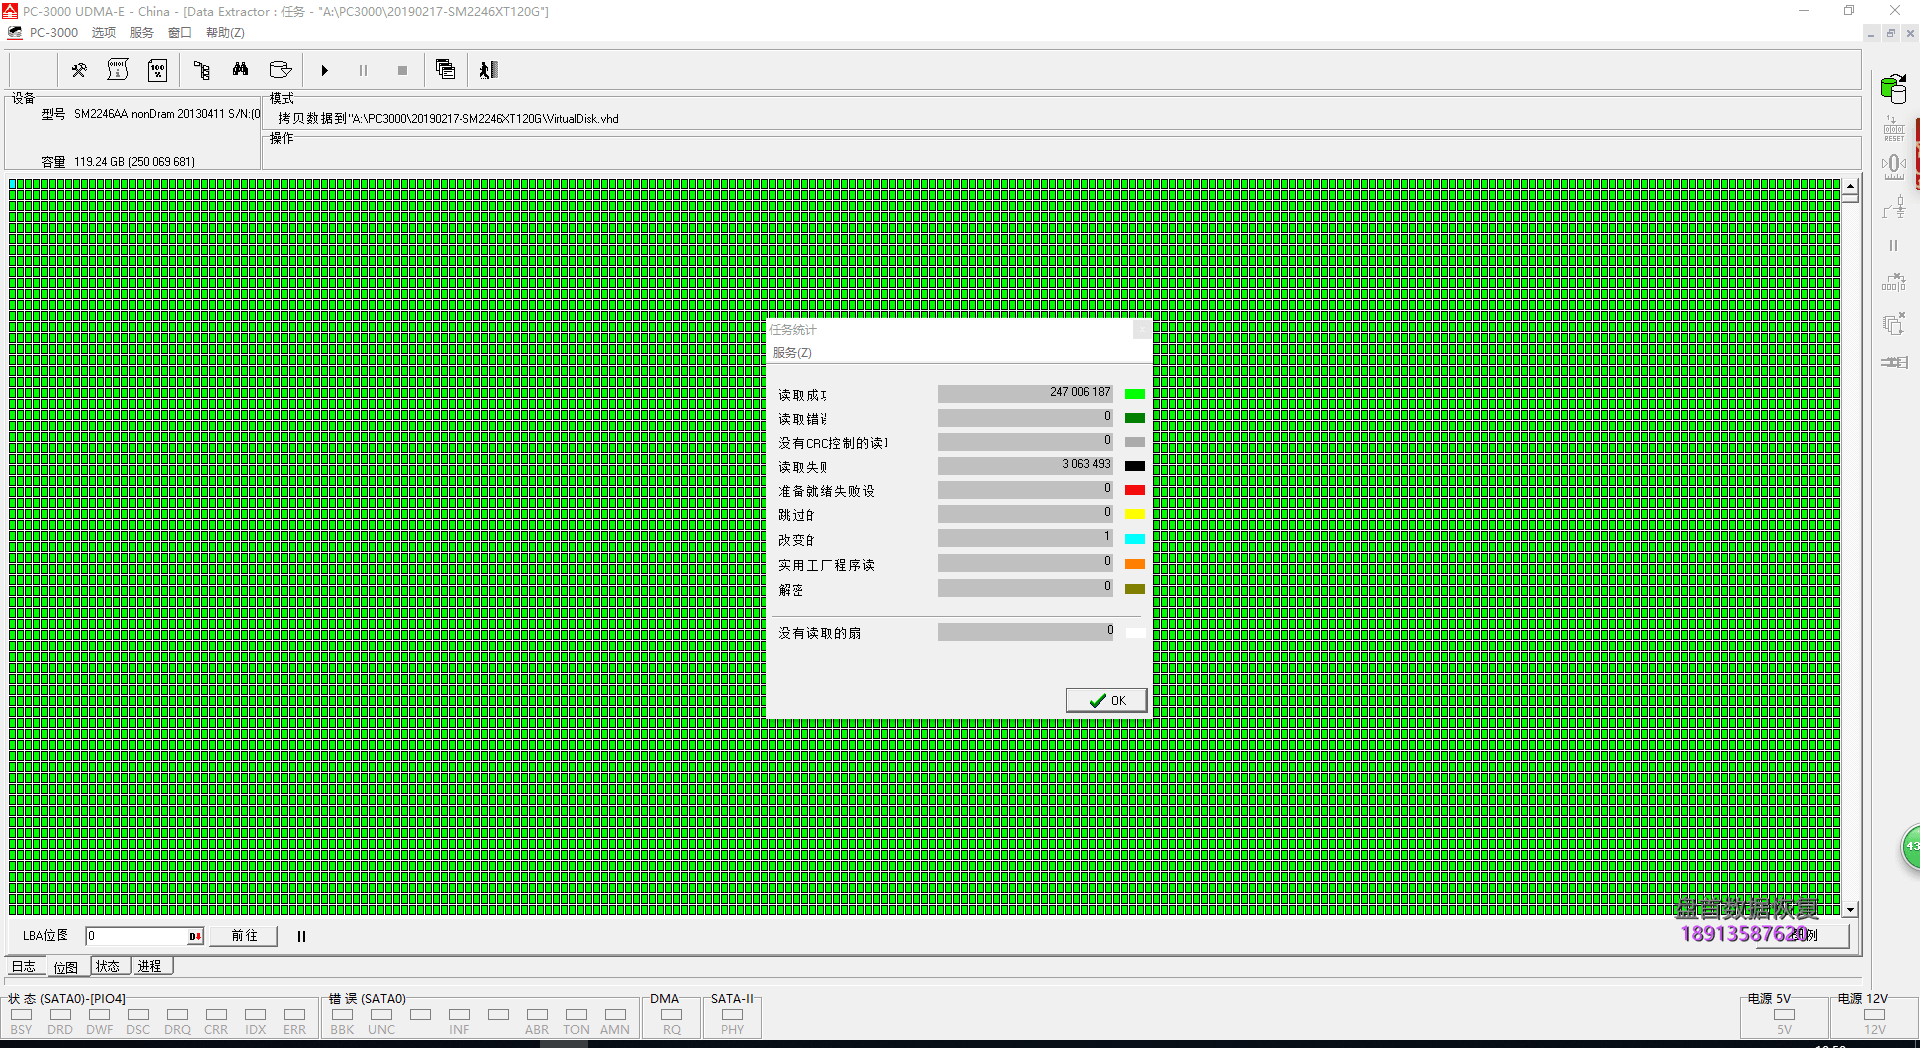1920x1048 pixels.
Task: Click OK in the statistics dialog
Action: click(1106, 700)
